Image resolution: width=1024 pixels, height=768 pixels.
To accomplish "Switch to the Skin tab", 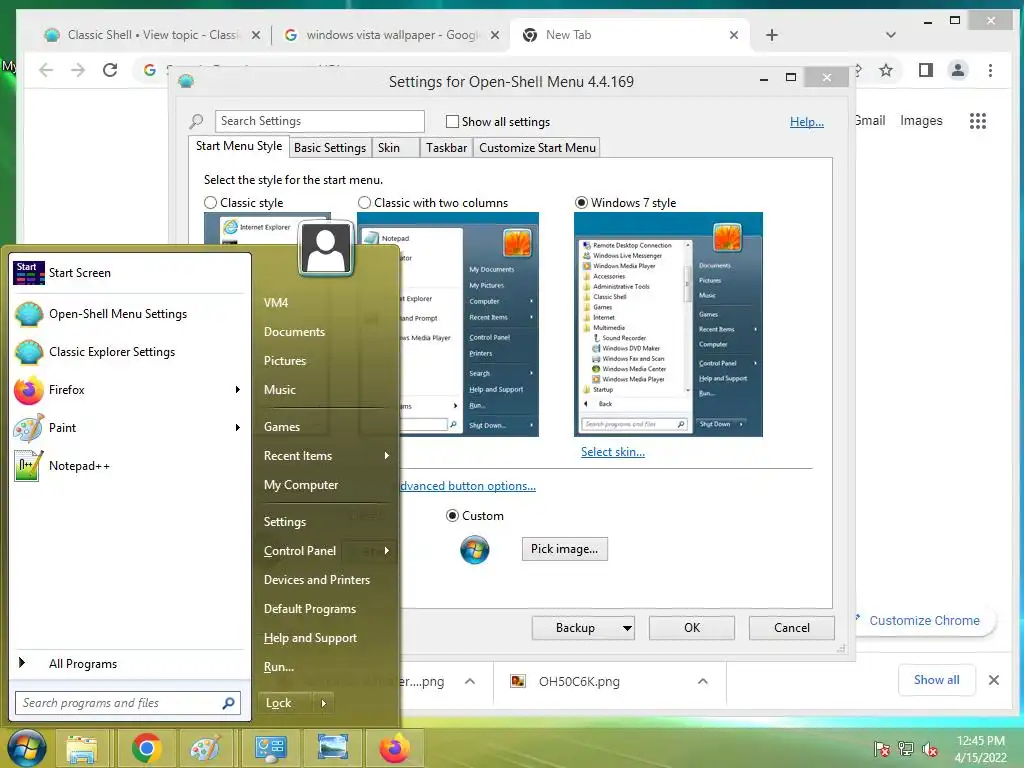I will (396, 148).
